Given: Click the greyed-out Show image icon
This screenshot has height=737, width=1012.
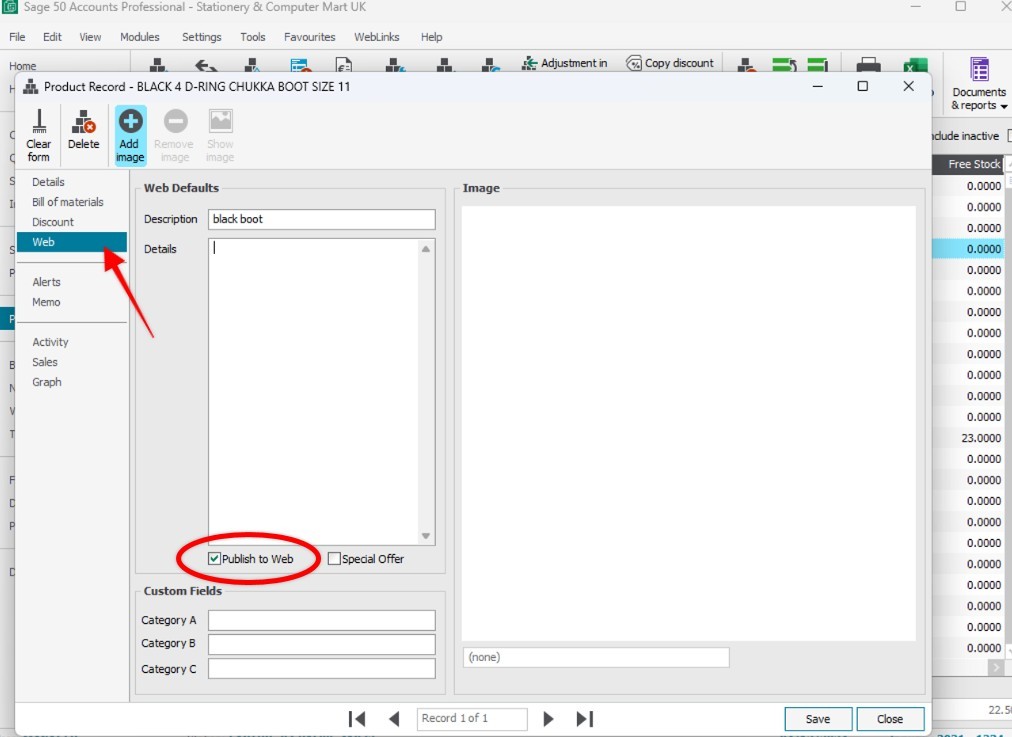Looking at the screenshot, I should (x=220, y=121).
